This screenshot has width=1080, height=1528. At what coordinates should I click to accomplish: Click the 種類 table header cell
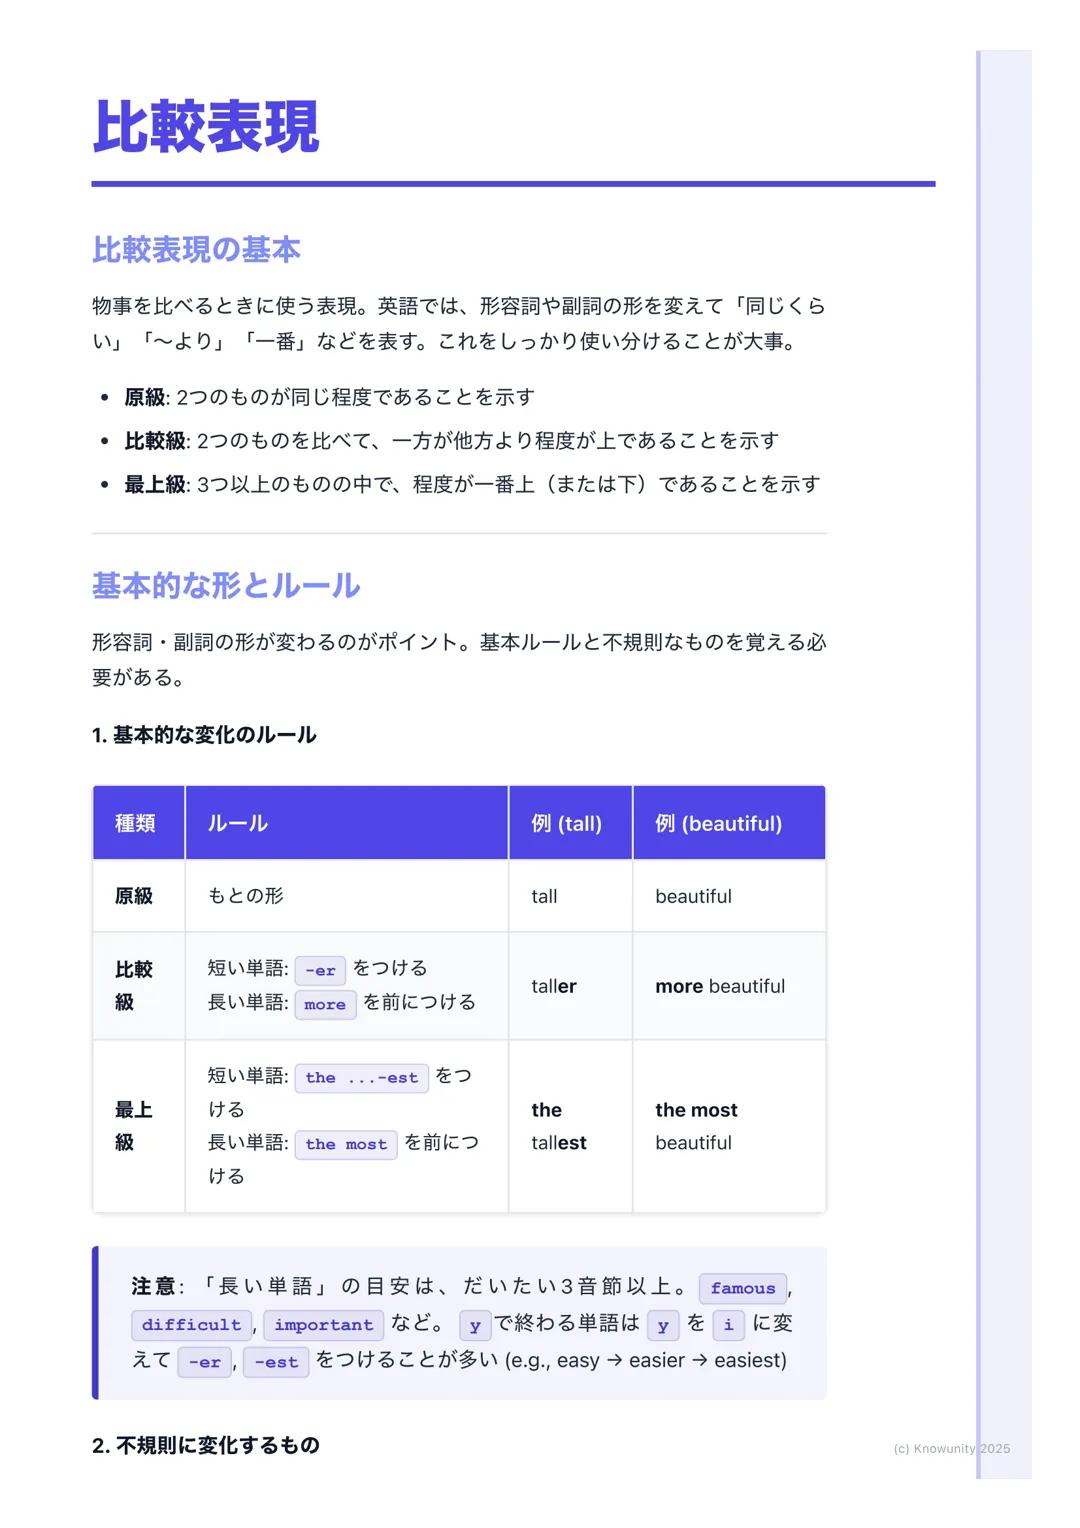pyautogui.click(x=137, y=822)
